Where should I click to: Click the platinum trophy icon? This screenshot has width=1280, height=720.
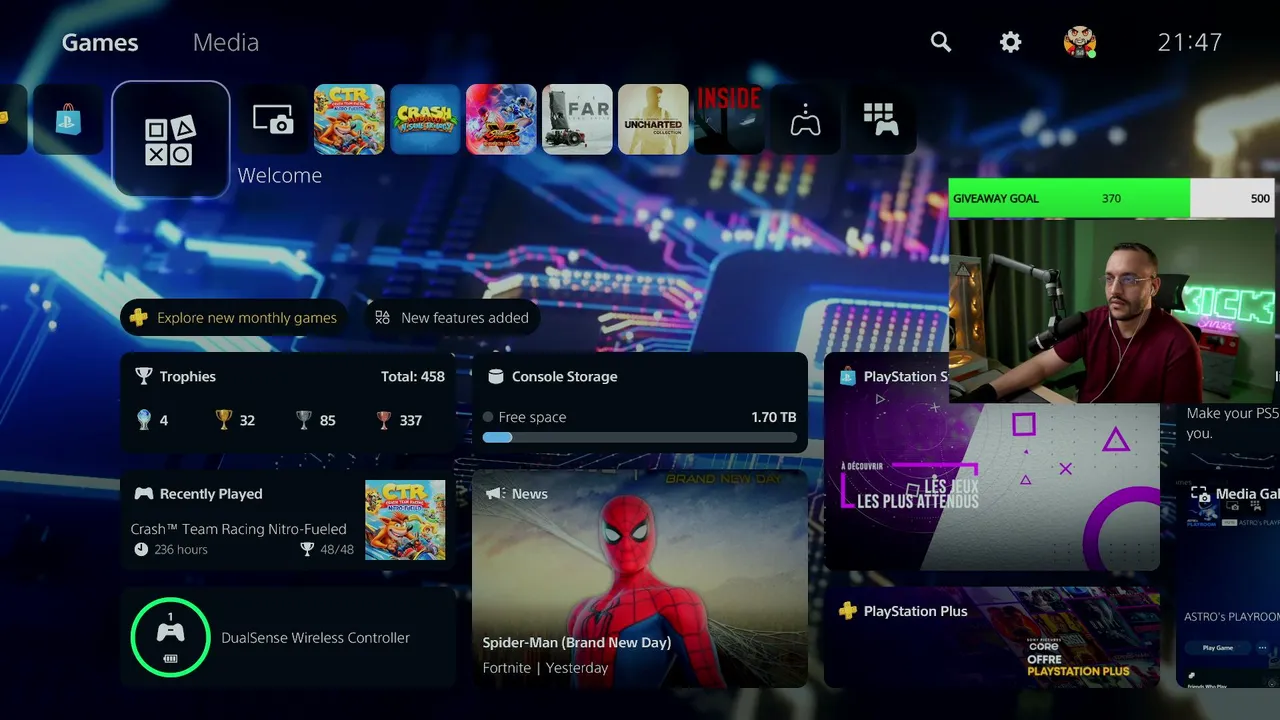click(144, 420)
